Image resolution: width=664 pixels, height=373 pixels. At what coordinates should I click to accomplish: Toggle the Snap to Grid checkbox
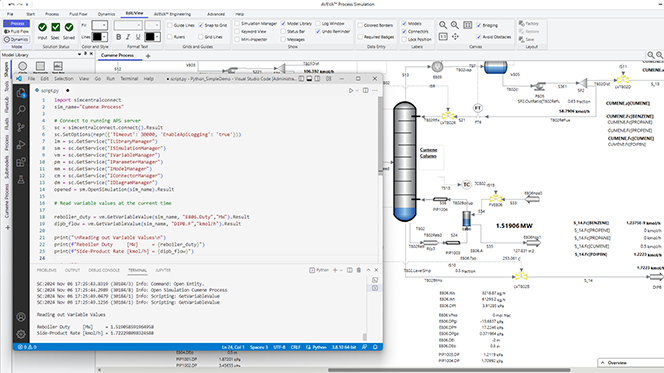[x=201, y=25]
